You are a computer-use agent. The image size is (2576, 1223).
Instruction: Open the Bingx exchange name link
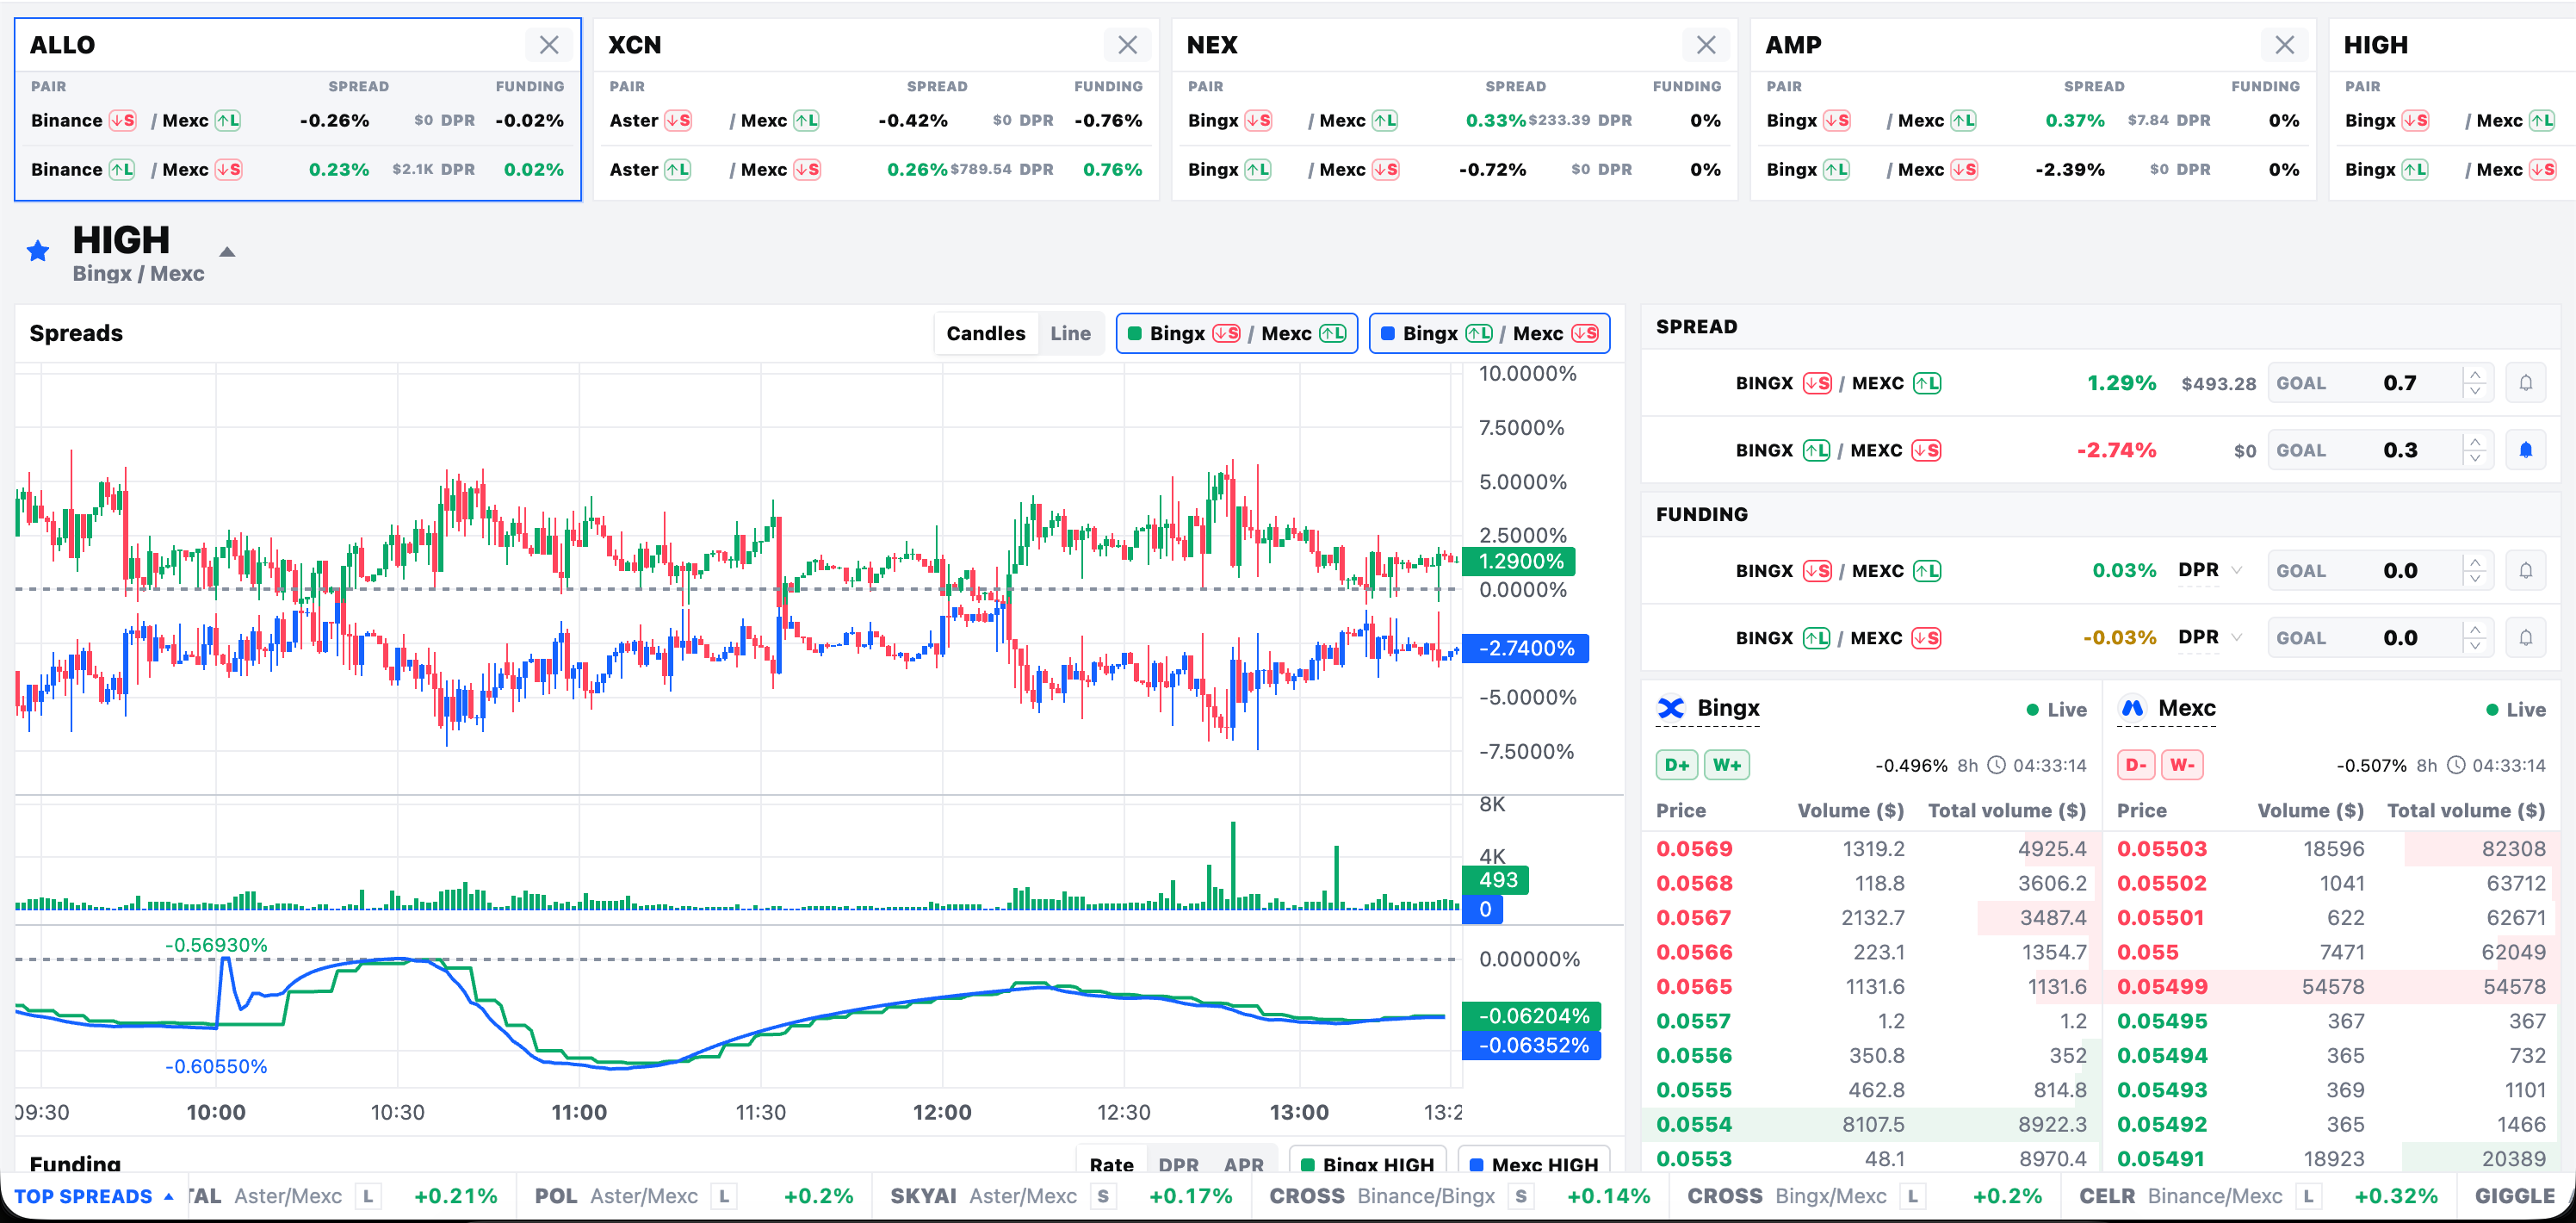point(1728,708)
